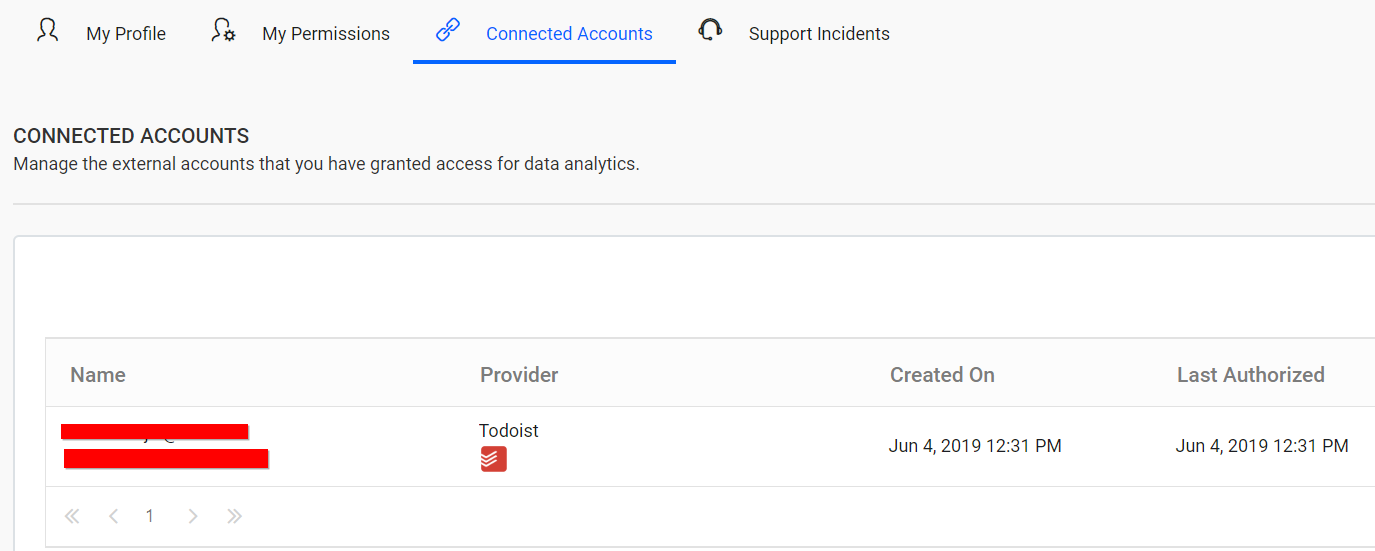Select page number 1 in pagination
The height and width of the screenshot is (551, 1375).
click(150, 516)
